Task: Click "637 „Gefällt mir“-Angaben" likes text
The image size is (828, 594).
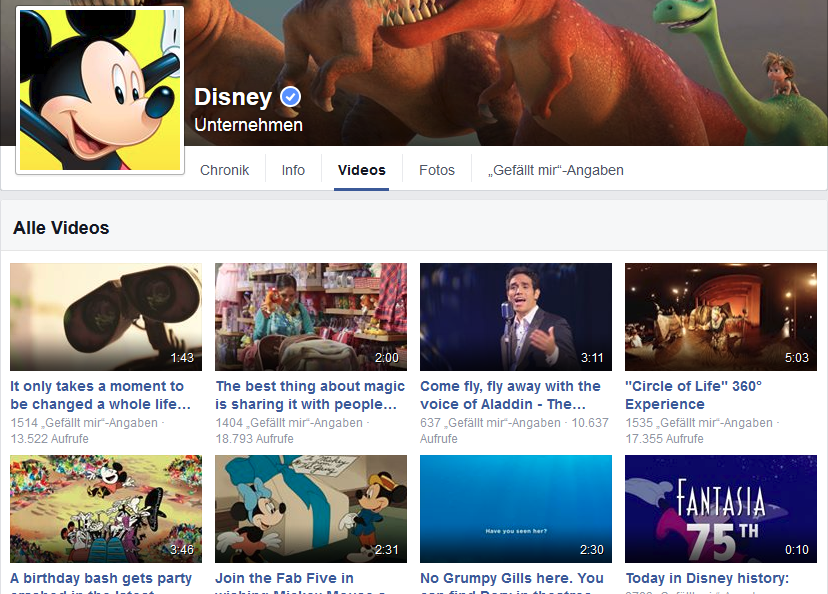Action: (x=490, y=423)
